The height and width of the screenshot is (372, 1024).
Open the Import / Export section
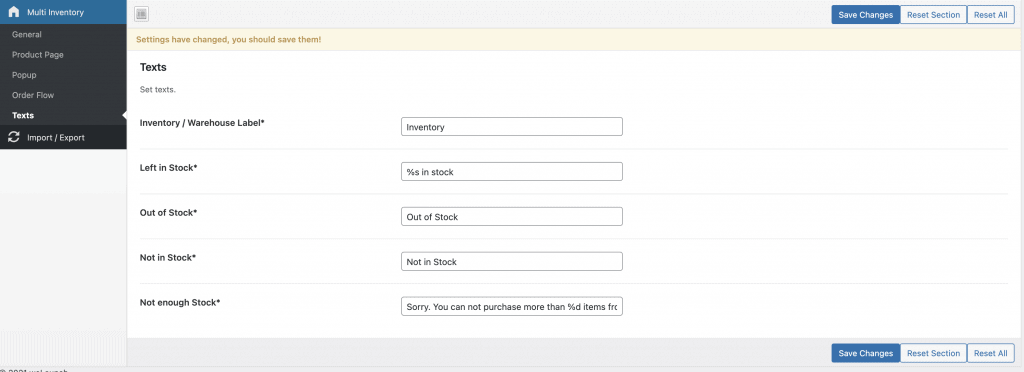[56, 138]
